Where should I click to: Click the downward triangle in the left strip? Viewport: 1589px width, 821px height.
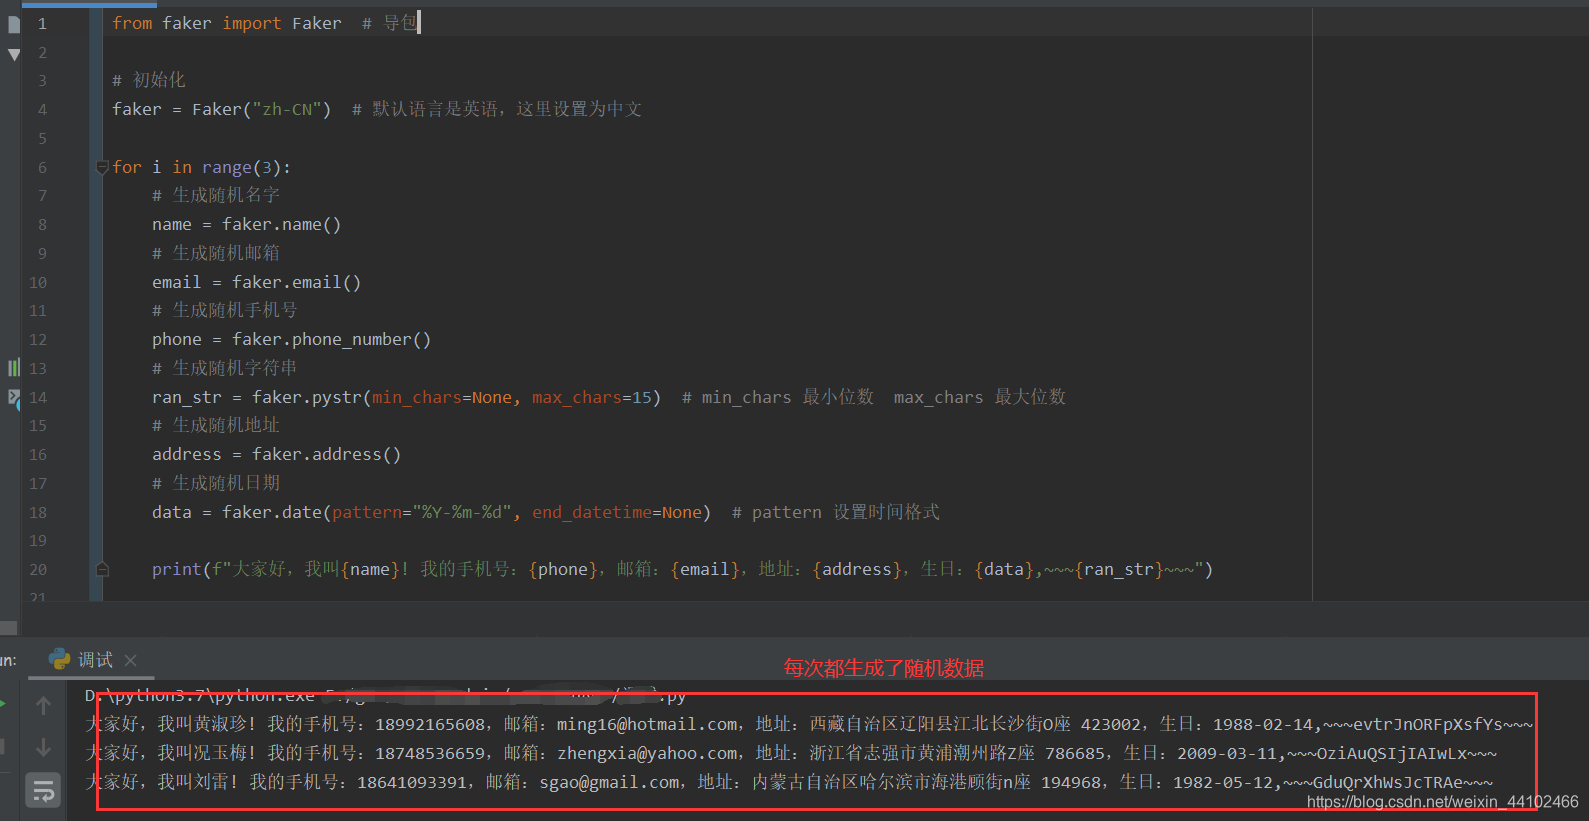pos(14,55)
